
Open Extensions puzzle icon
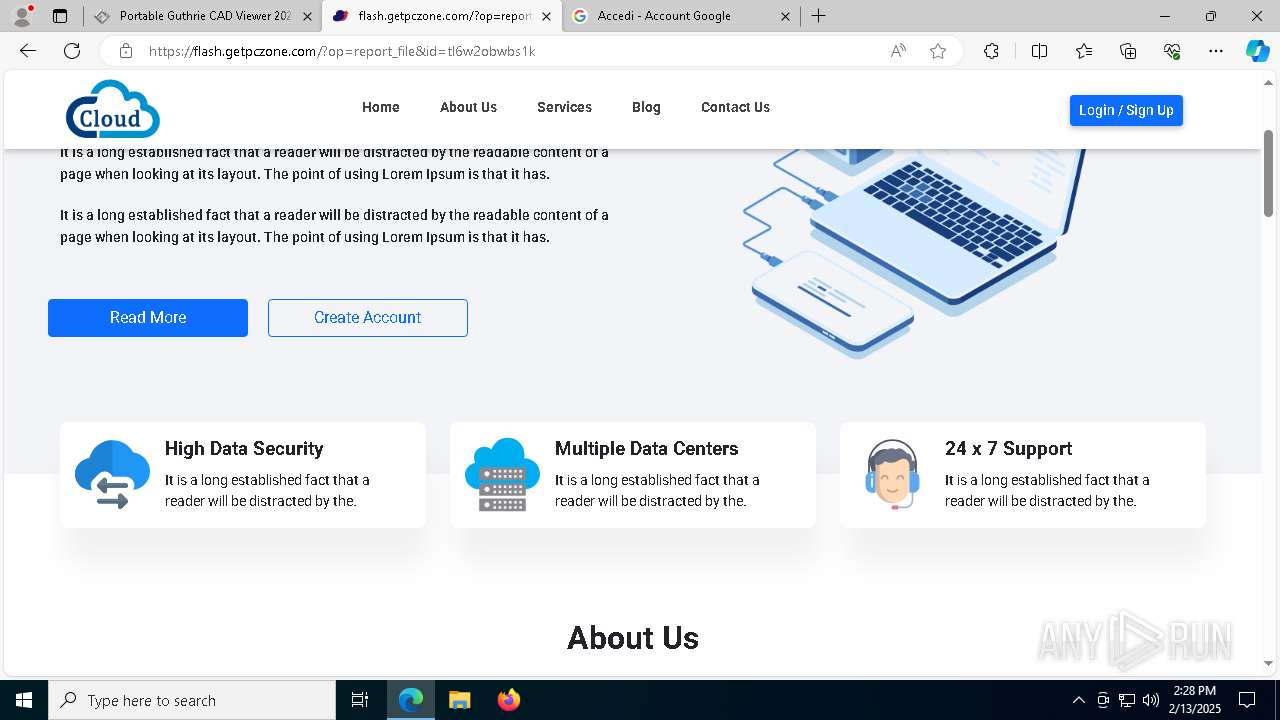[x=991, y=51]
